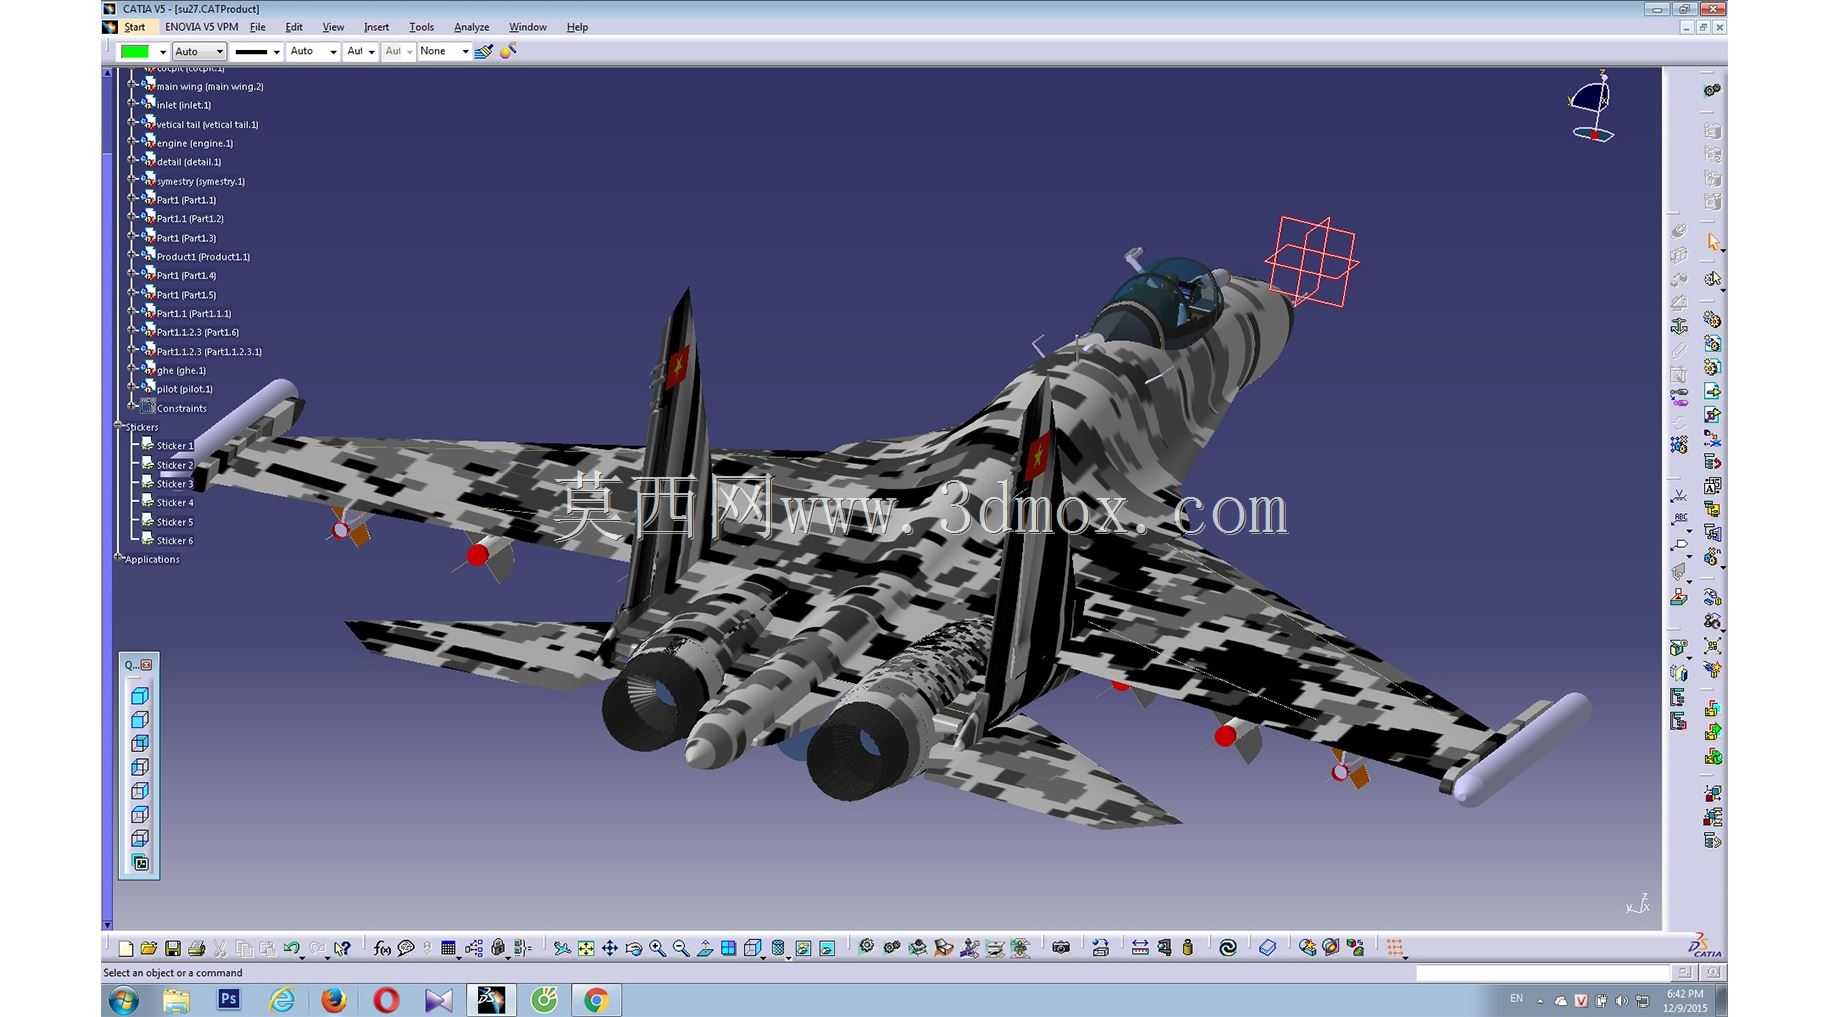This screenshot has width=1839, height=1017.
Task: Open the Auto line type dropdown
Action: 313,51
